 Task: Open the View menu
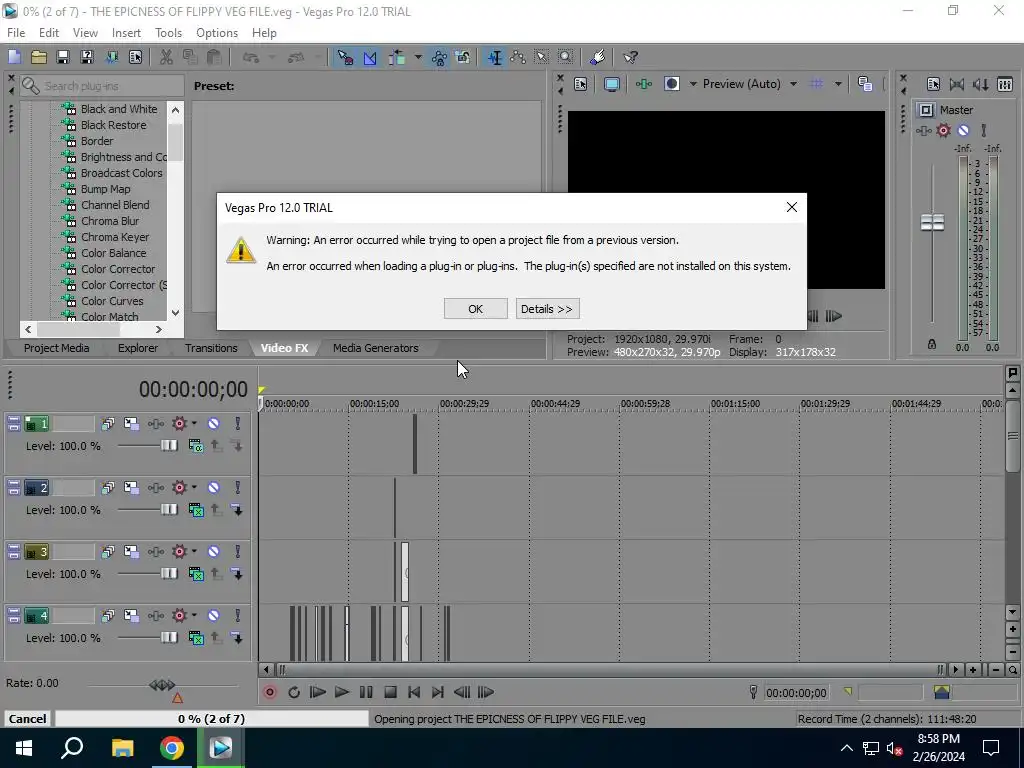[x=85, y=33]
